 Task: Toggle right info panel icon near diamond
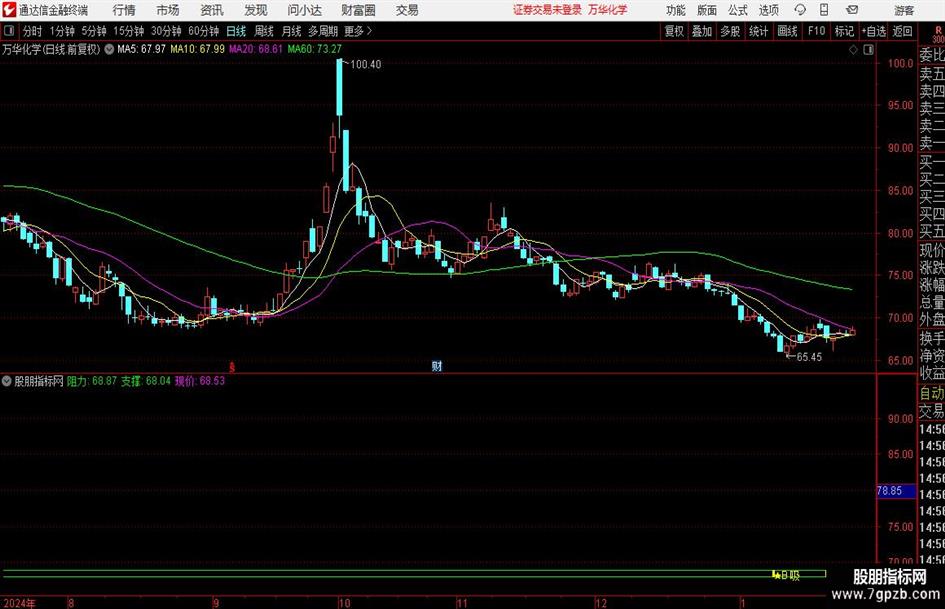coord(868,50)
